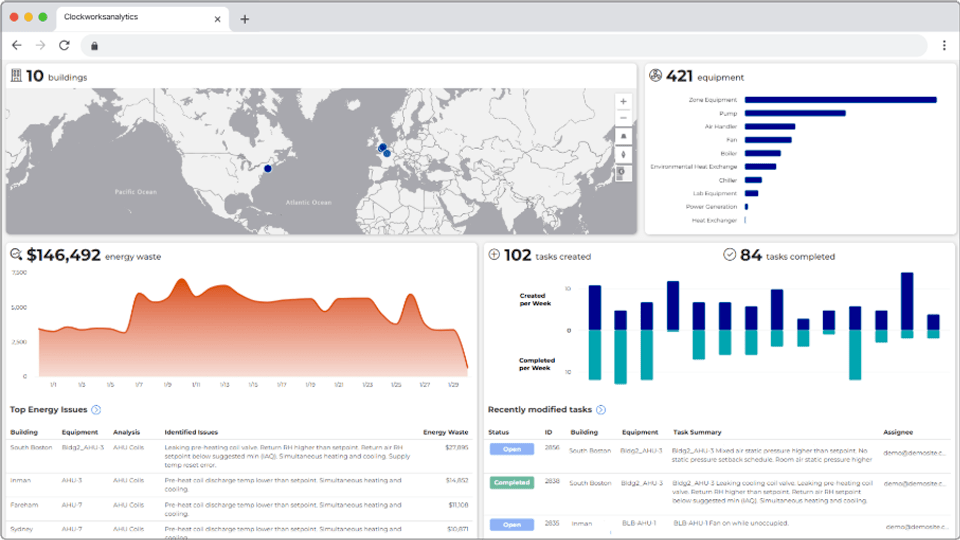Image resolution: width=960 pixels, height=540 pixels.
Task: Click the equipment fan icon
Action: click(x=655, y=75)
